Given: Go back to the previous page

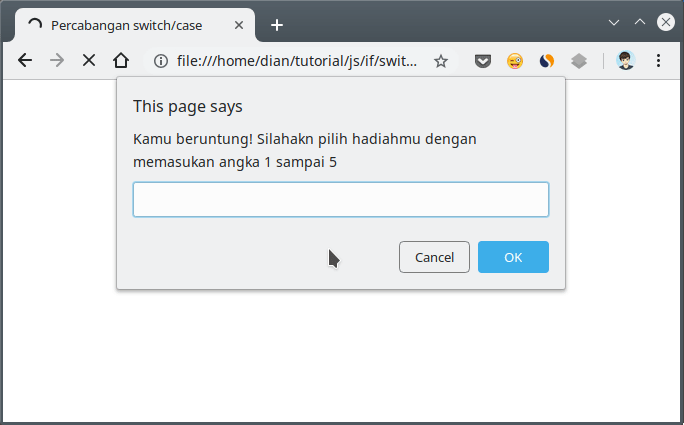Looking at the screenshot, I should (x=25, y=61).
